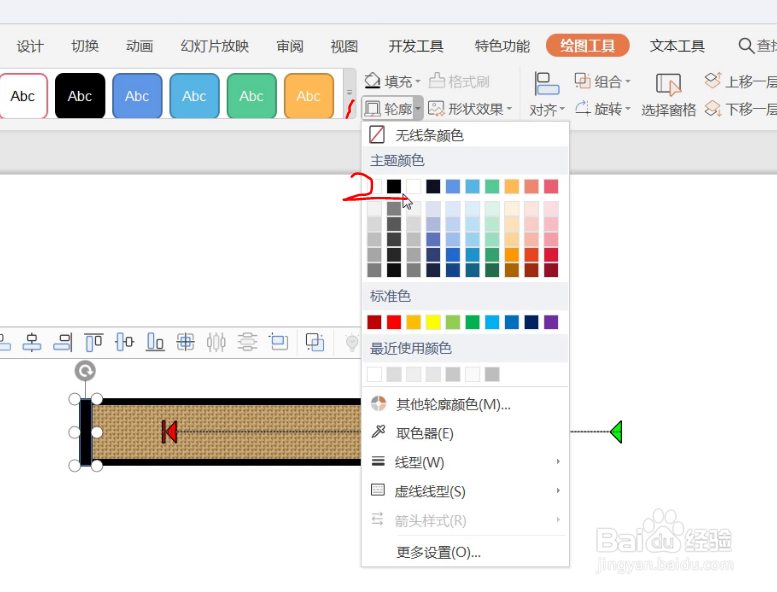Apply the green Abc shape style
The height and width of the screenshot is (592, 777).
[252, 96]
